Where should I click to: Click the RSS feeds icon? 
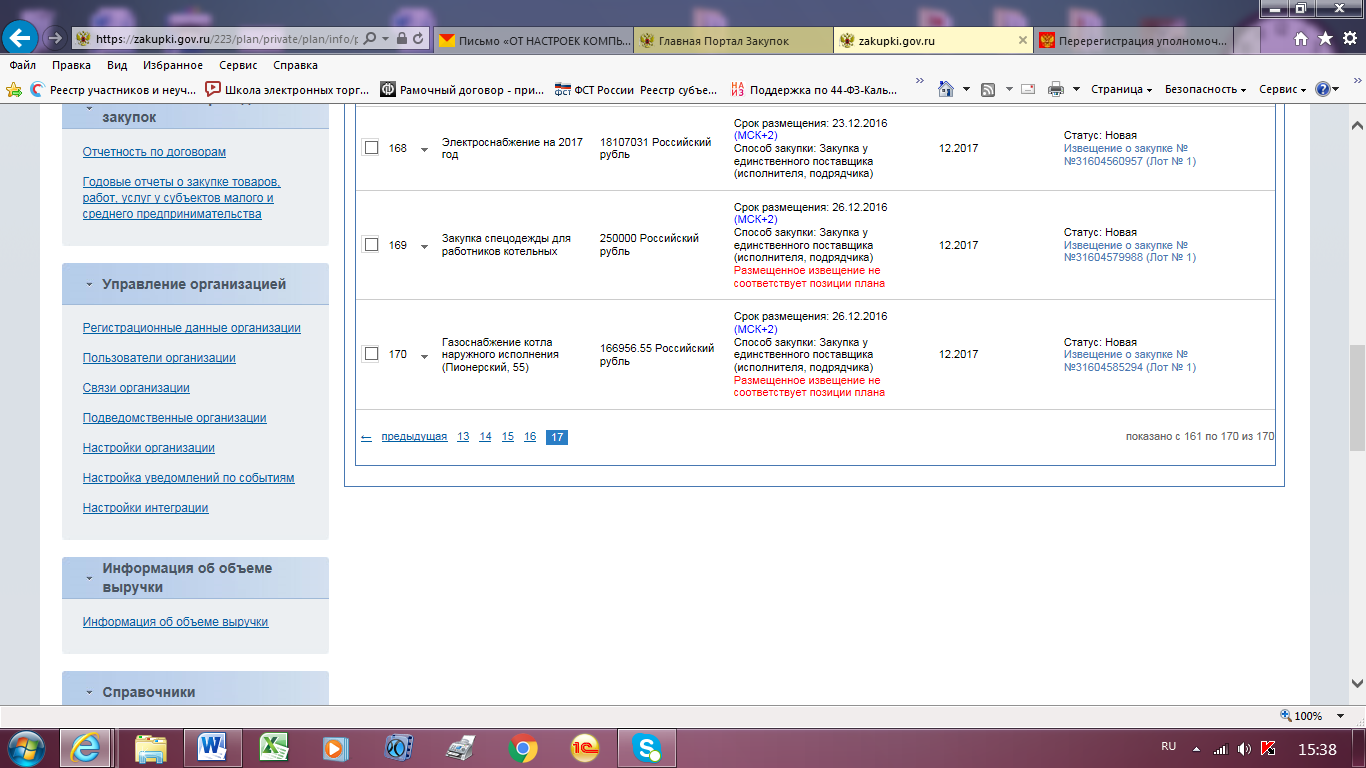[x=988, y=90]
